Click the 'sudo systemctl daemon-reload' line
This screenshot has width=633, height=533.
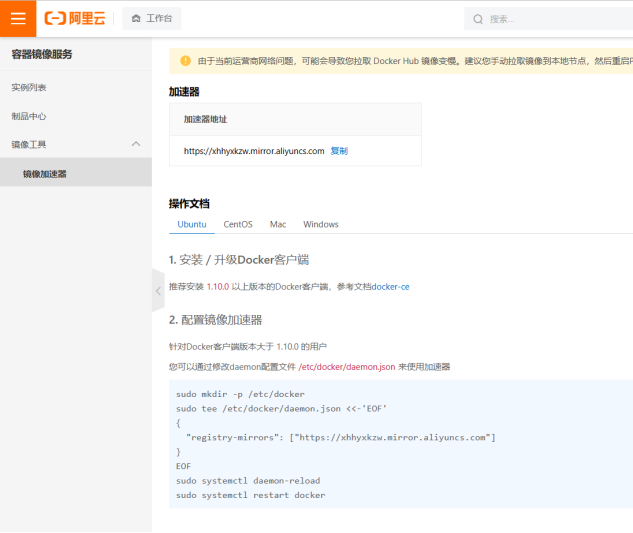pos(248,481)
